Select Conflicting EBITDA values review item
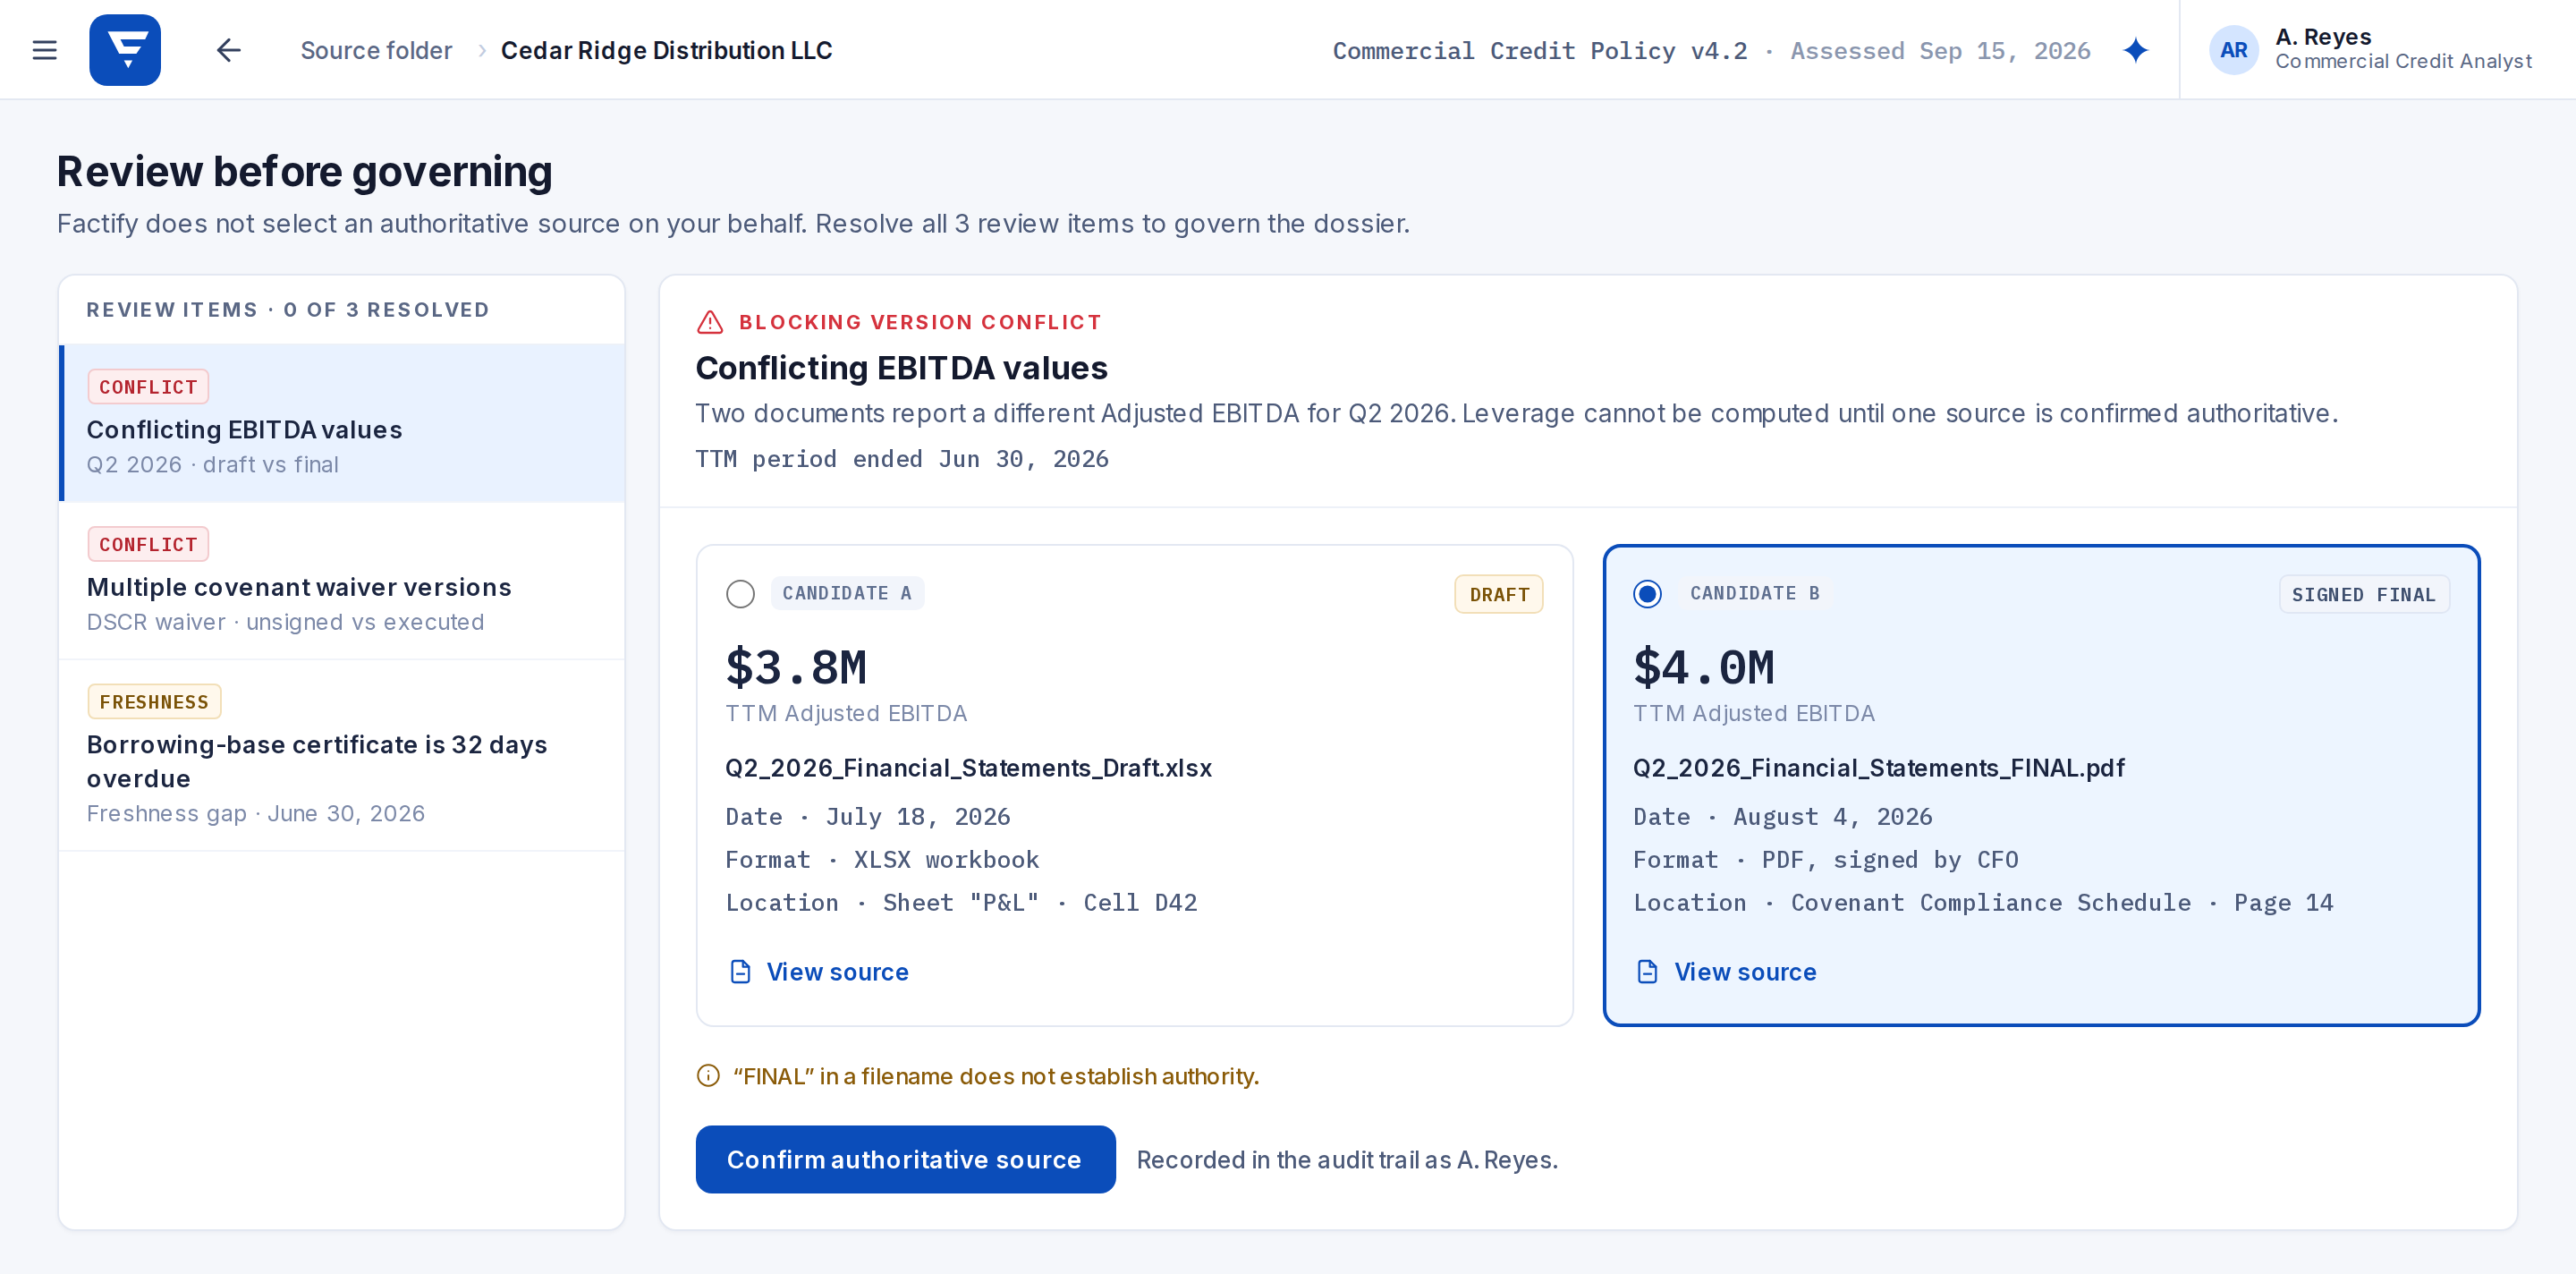Image resolution: width=2576 pixels, height=1274 pixels. click(342, 423)
